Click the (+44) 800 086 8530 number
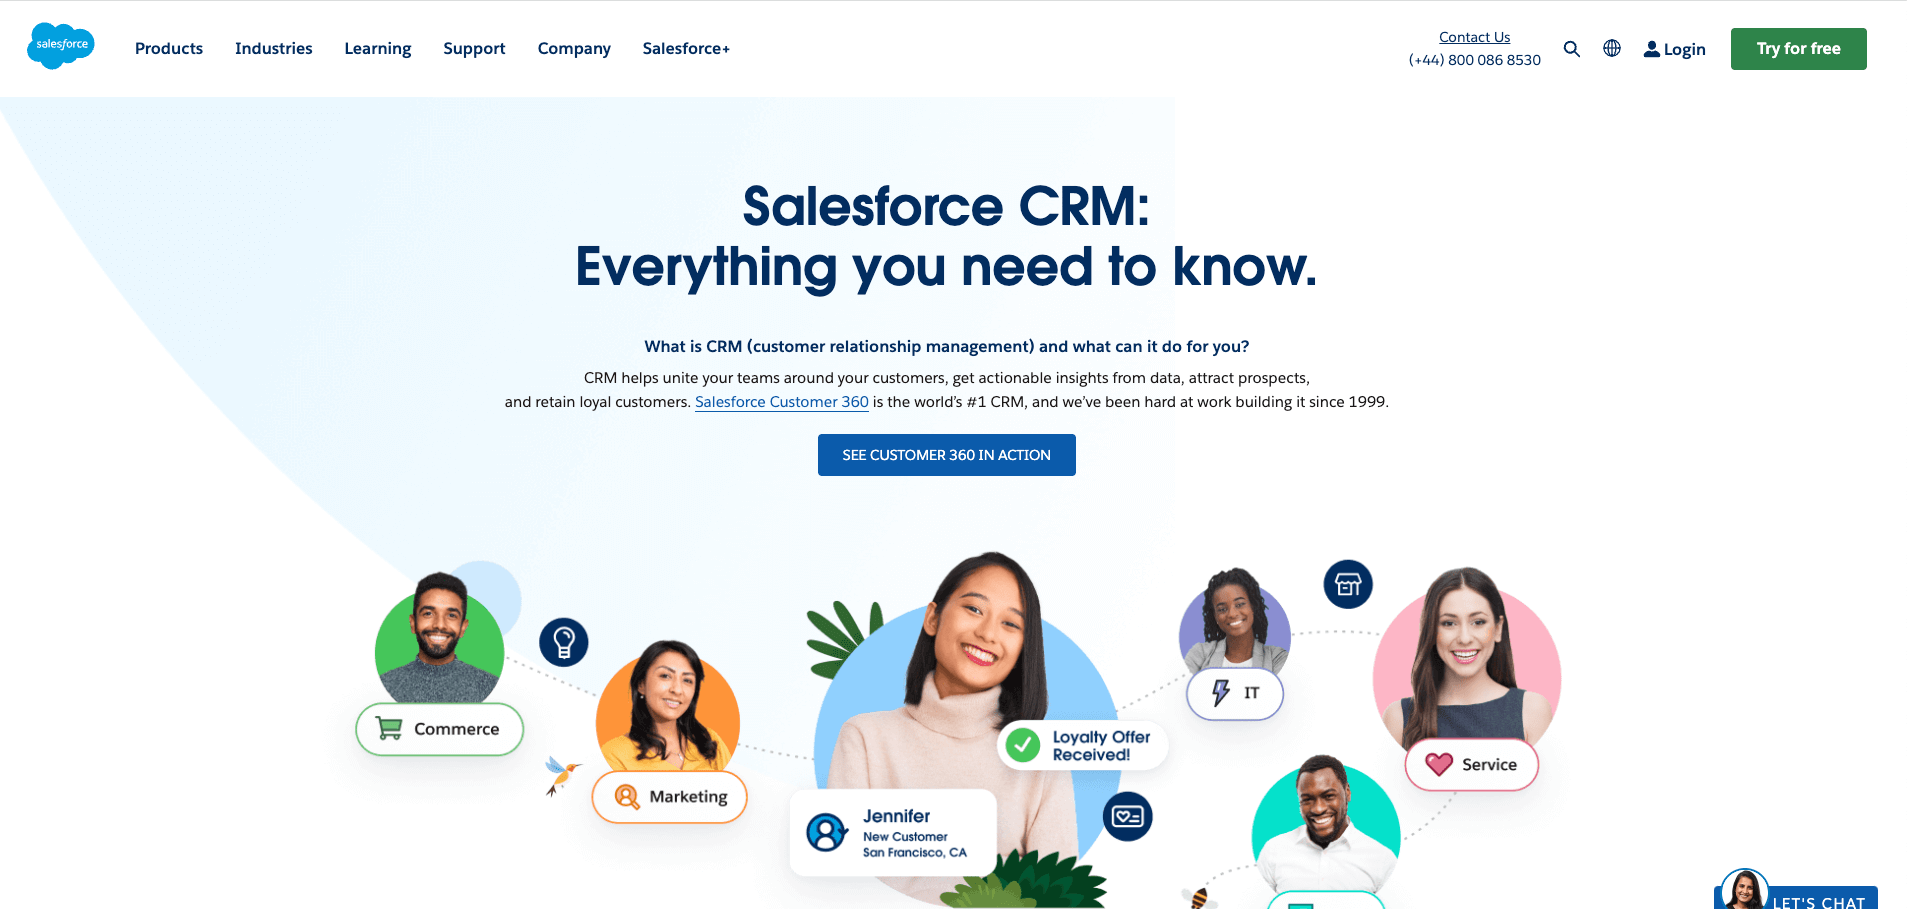The height and width of the screenshot is (909, 1907). pos(1475,60)
